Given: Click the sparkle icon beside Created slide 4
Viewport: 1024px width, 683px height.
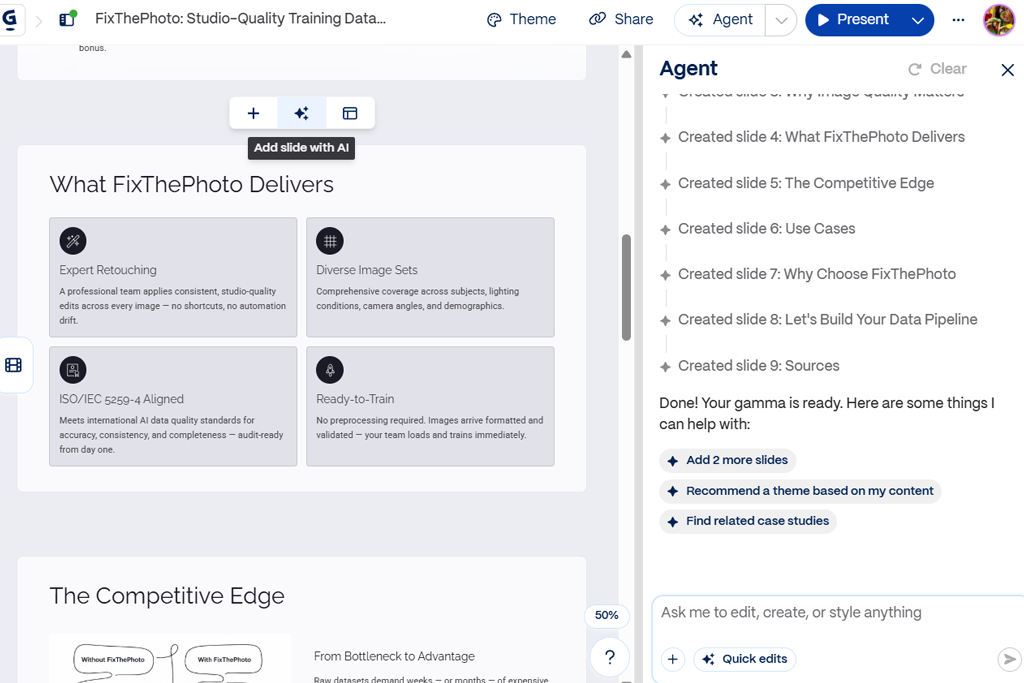Looking at the screenshot, I should [x=665, y=138].
